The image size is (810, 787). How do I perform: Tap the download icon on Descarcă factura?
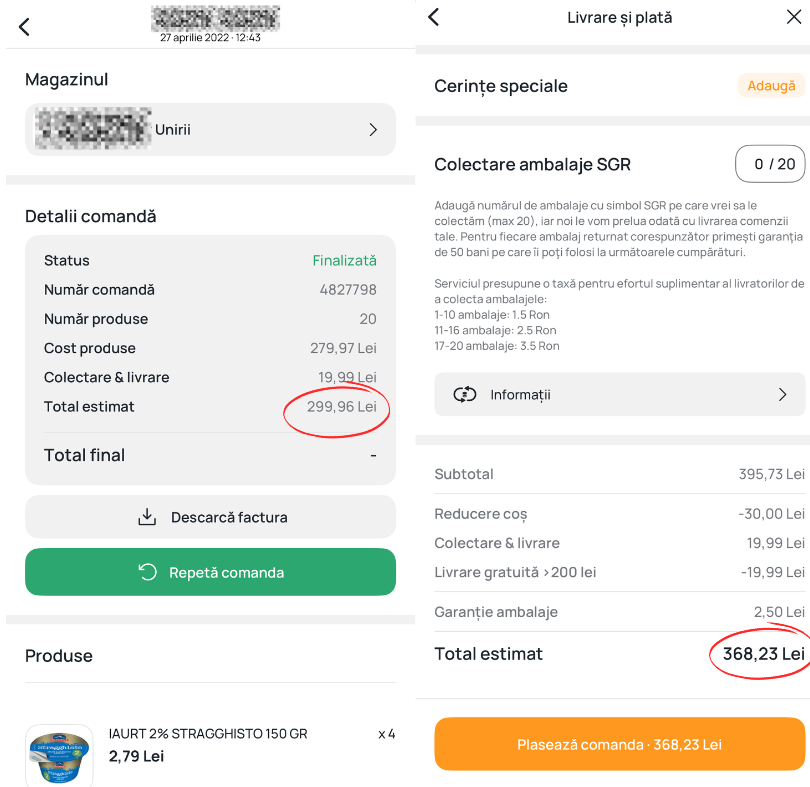[147, 517]
